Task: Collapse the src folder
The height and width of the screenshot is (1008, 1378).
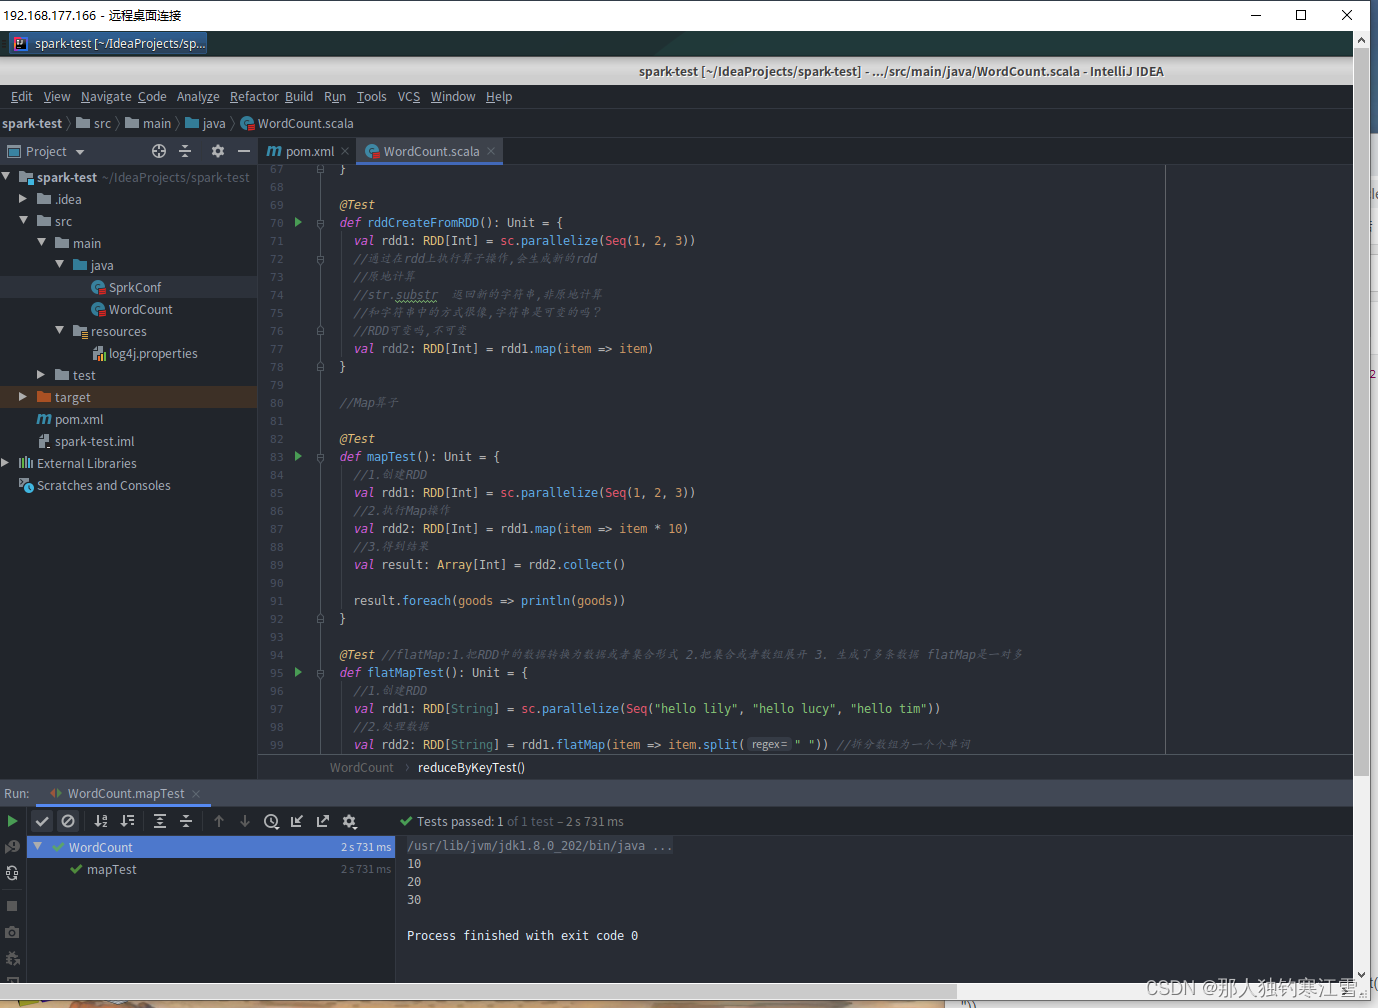Action: coord(23,220)
